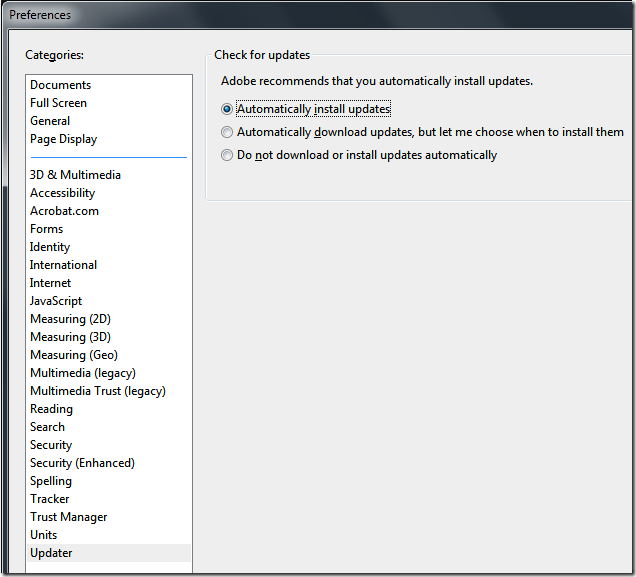Open the Forms category

click(x=46, y=229)
